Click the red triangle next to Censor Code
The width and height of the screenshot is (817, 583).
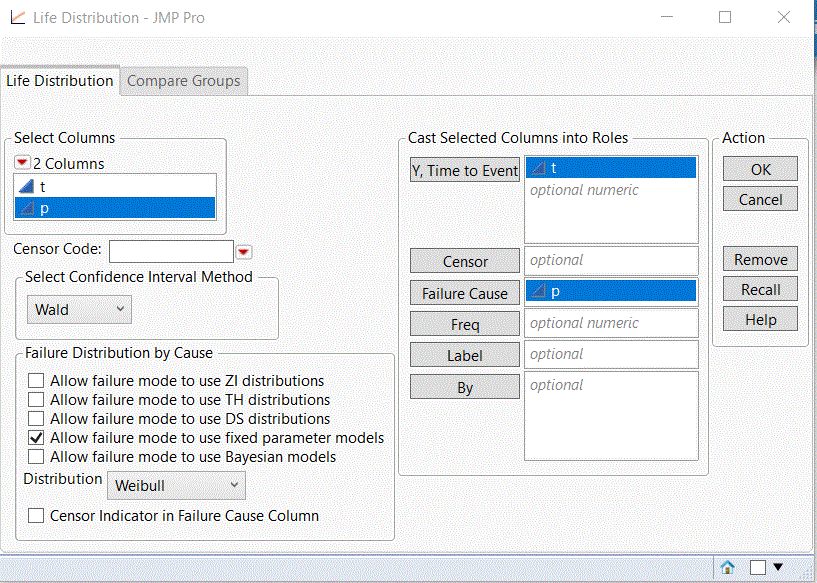pyautogui.click(x=243, y=251)
